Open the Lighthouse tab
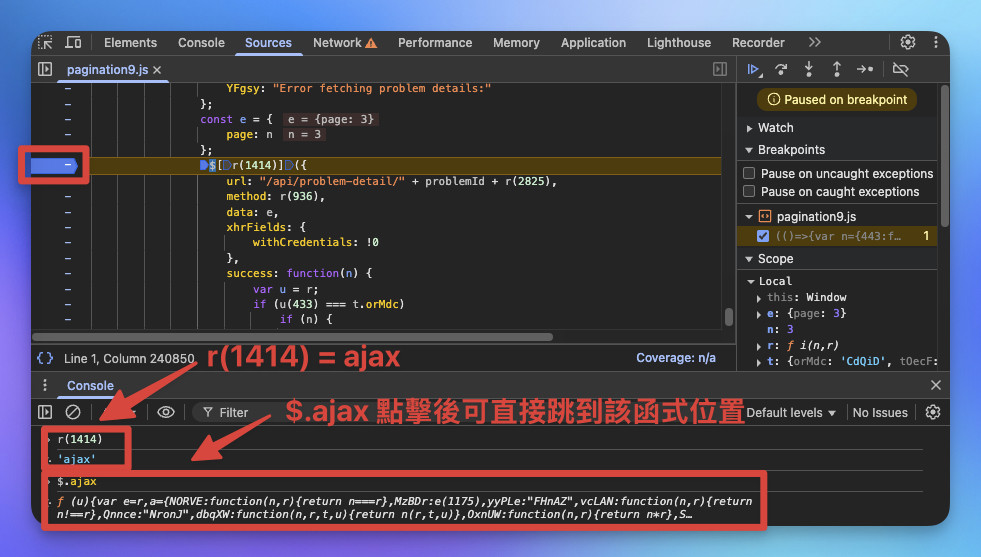The image size is (981, 557). click(x=679, y=43)
